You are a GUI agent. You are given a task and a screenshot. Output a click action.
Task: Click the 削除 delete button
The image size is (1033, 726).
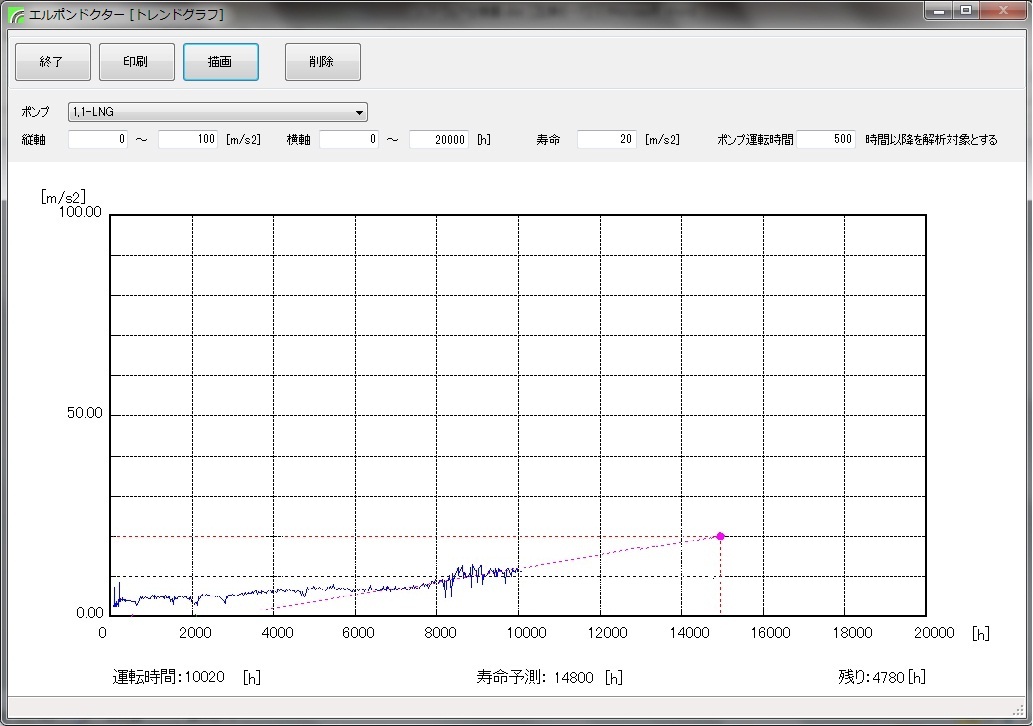322,62
